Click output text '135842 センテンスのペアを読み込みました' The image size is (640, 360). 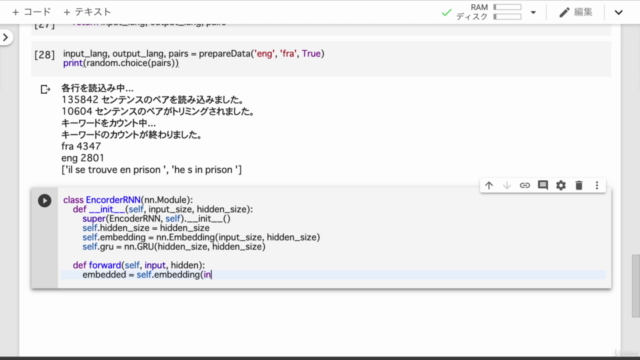(153, 100)
